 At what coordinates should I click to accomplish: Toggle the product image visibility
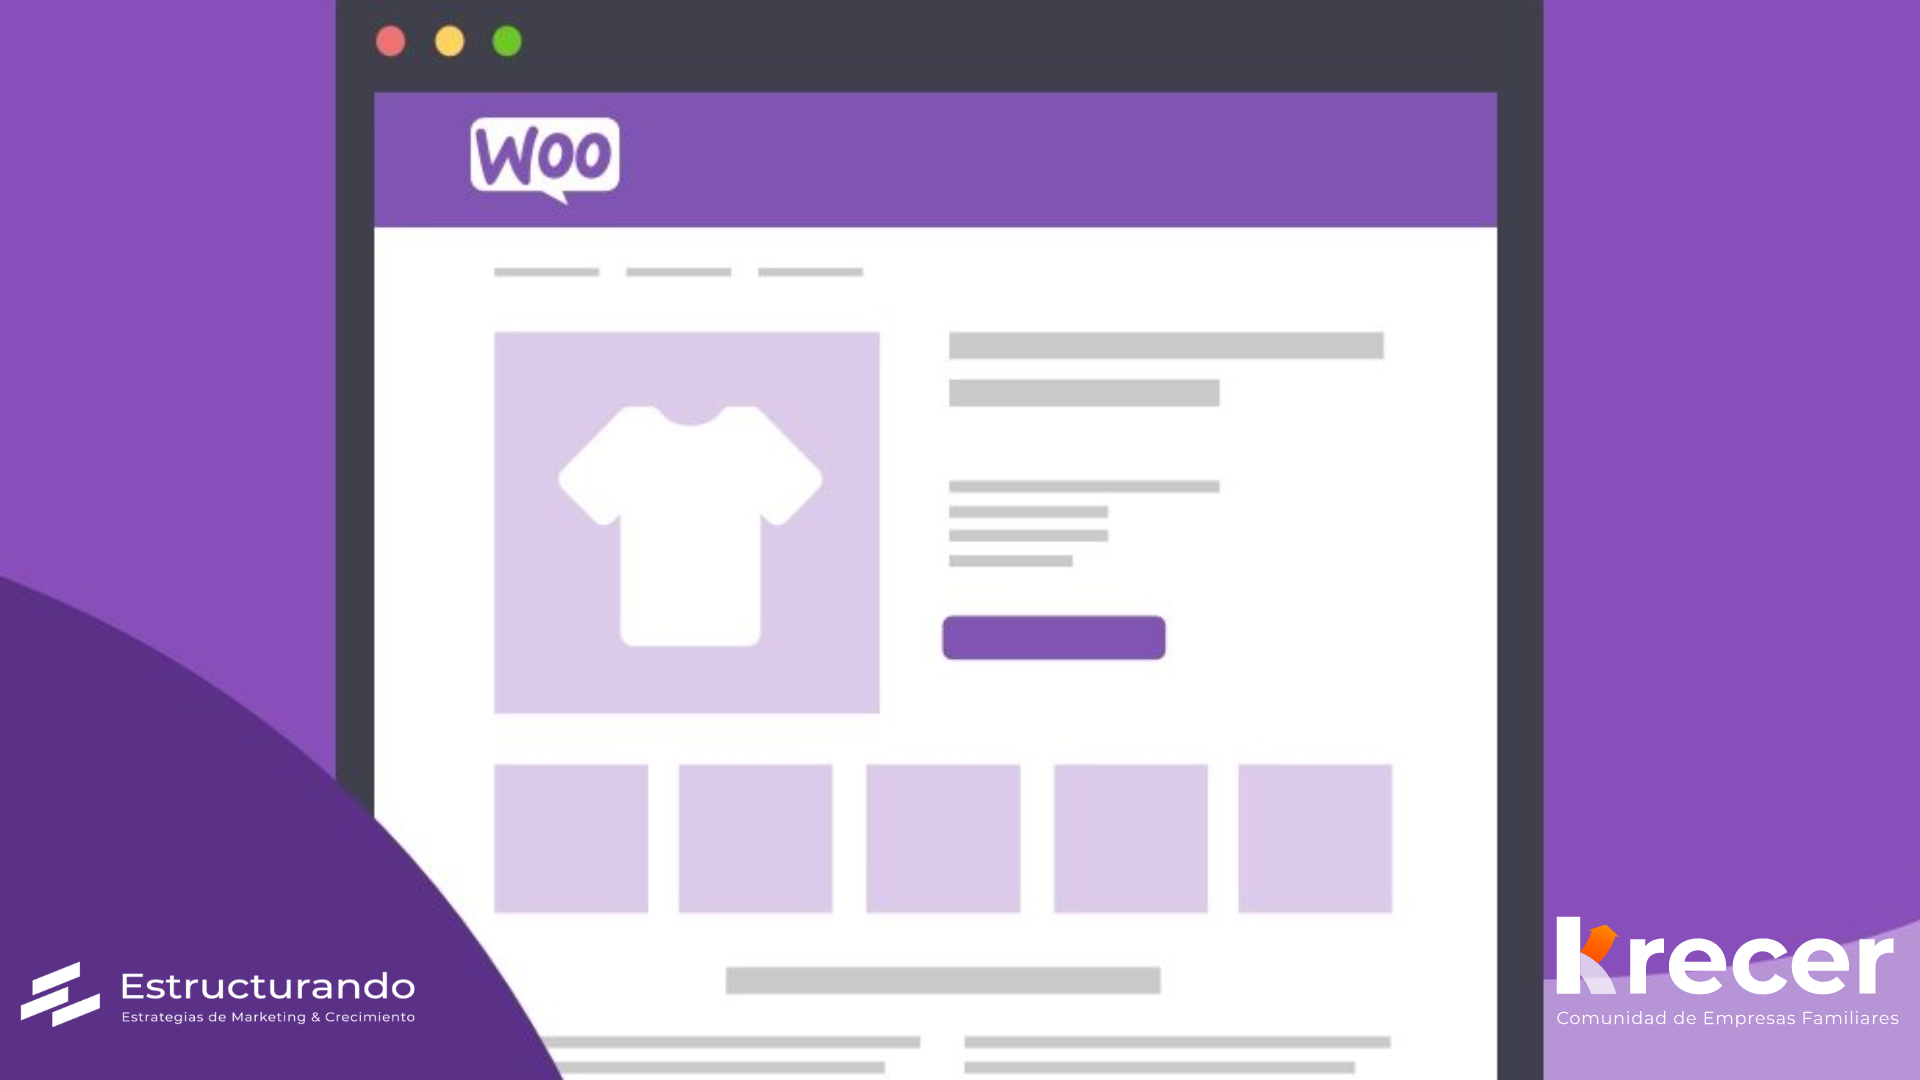tap(687, 521)
